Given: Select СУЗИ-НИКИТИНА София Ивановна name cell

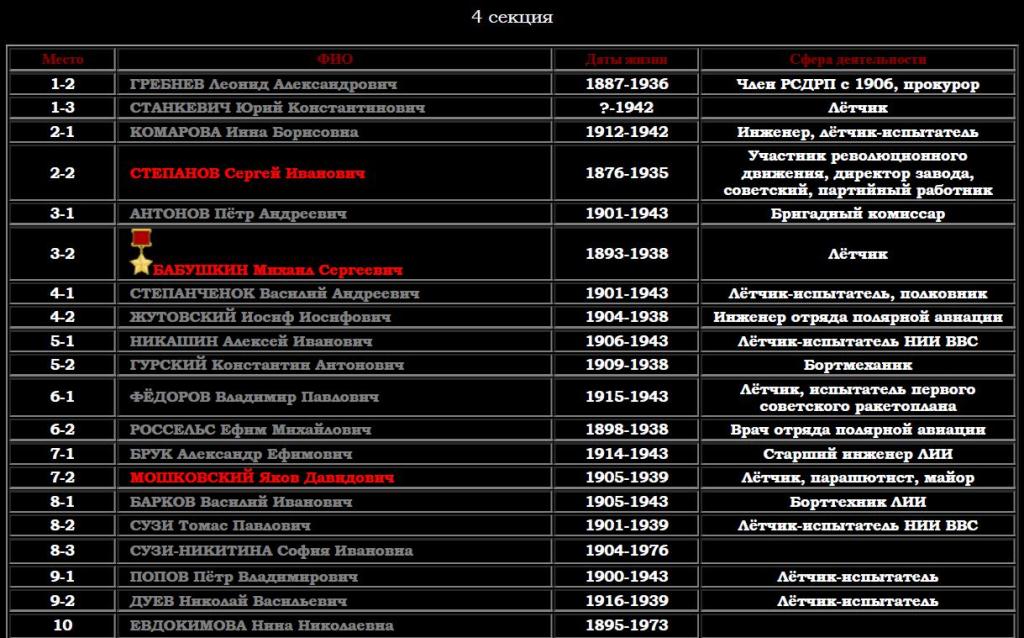Looking at the screenshot, I should click(x=271, y=550).
